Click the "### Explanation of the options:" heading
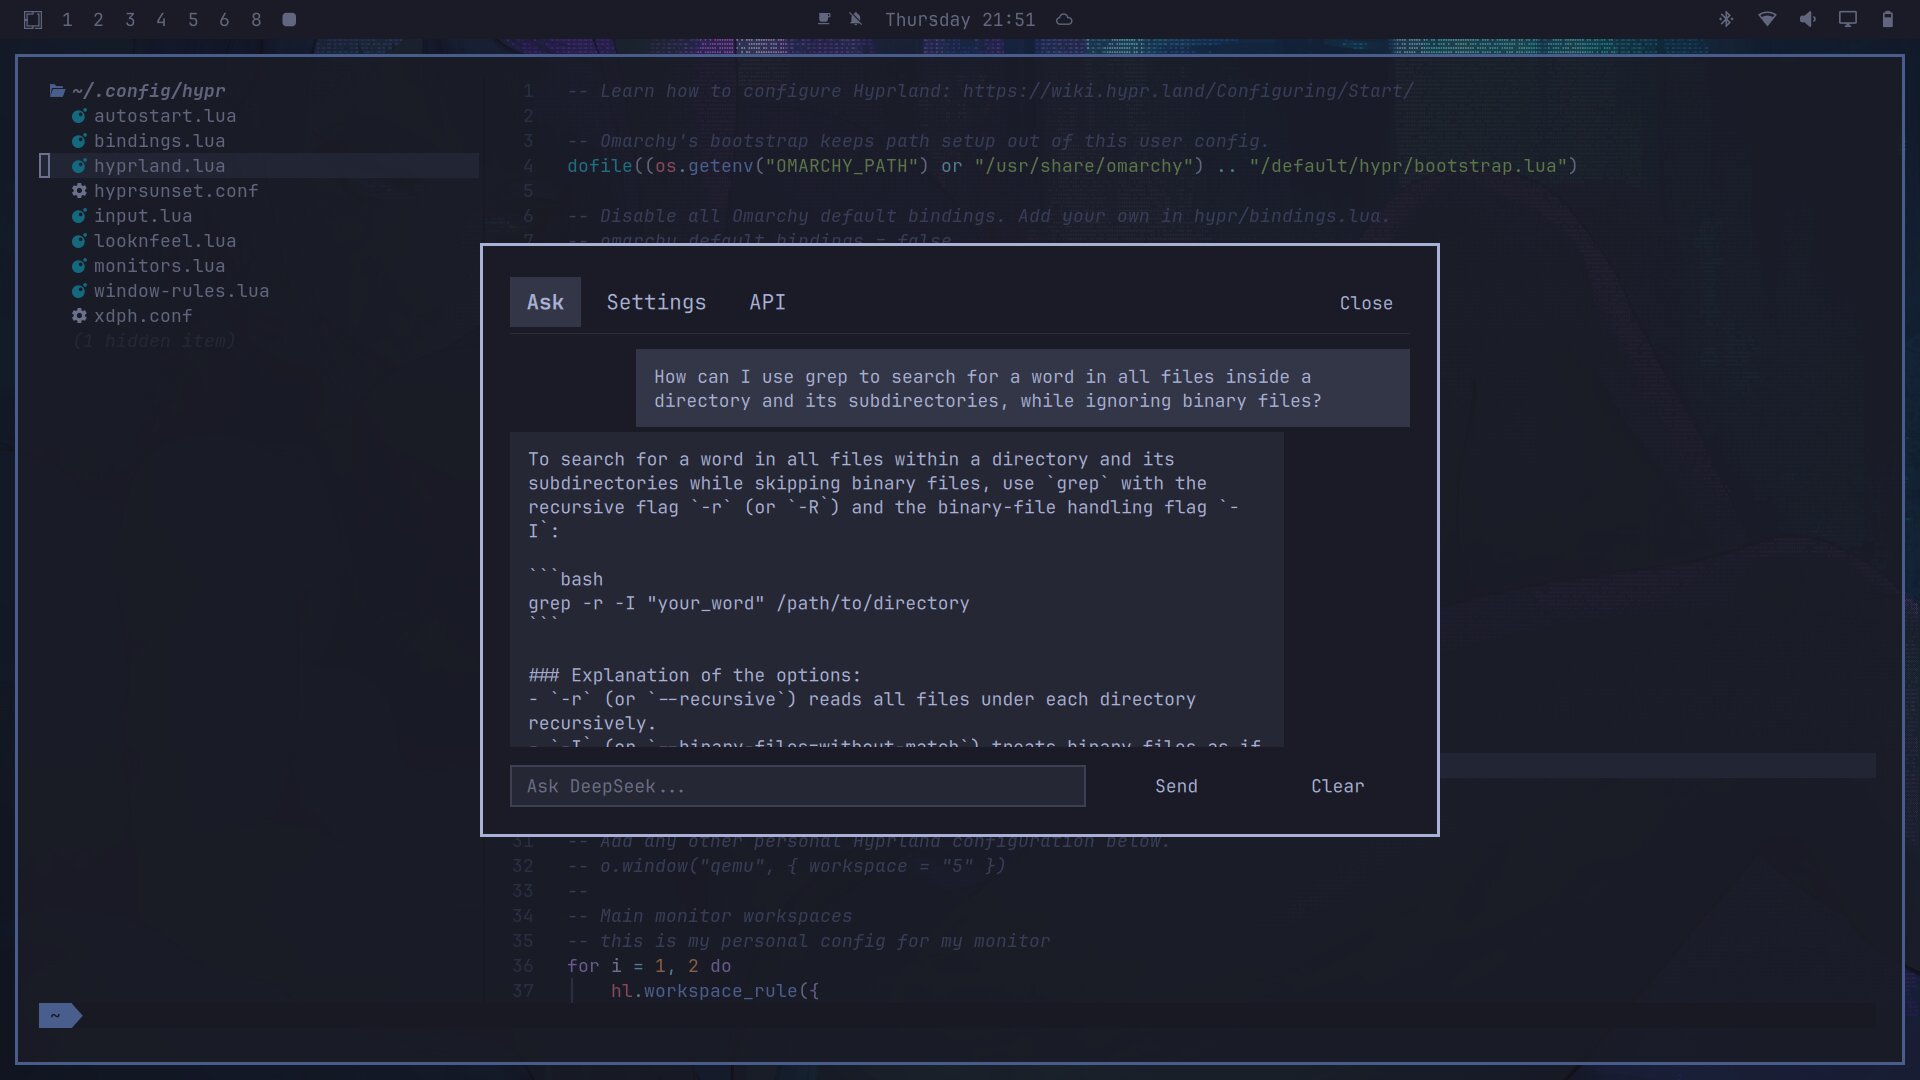Image resolution: width=1920 pixels, height=1080 pixels. [x=694, y=675]
